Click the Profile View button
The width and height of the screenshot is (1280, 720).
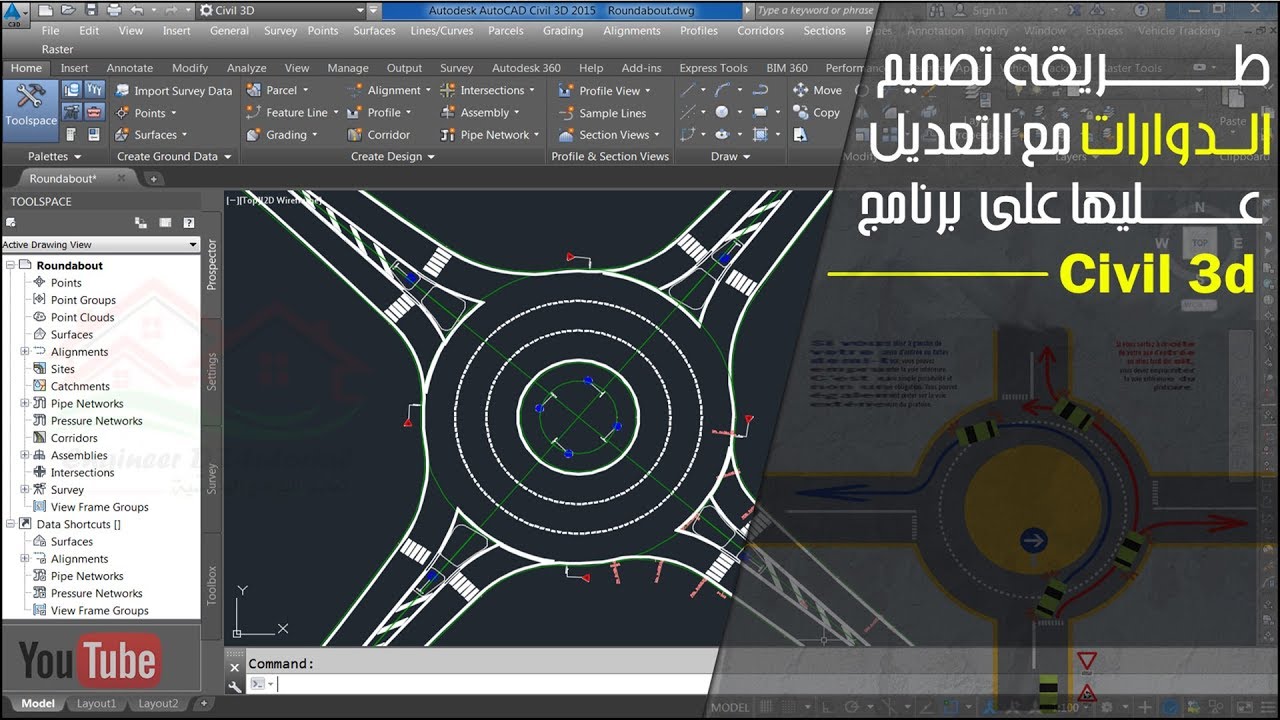605,90
